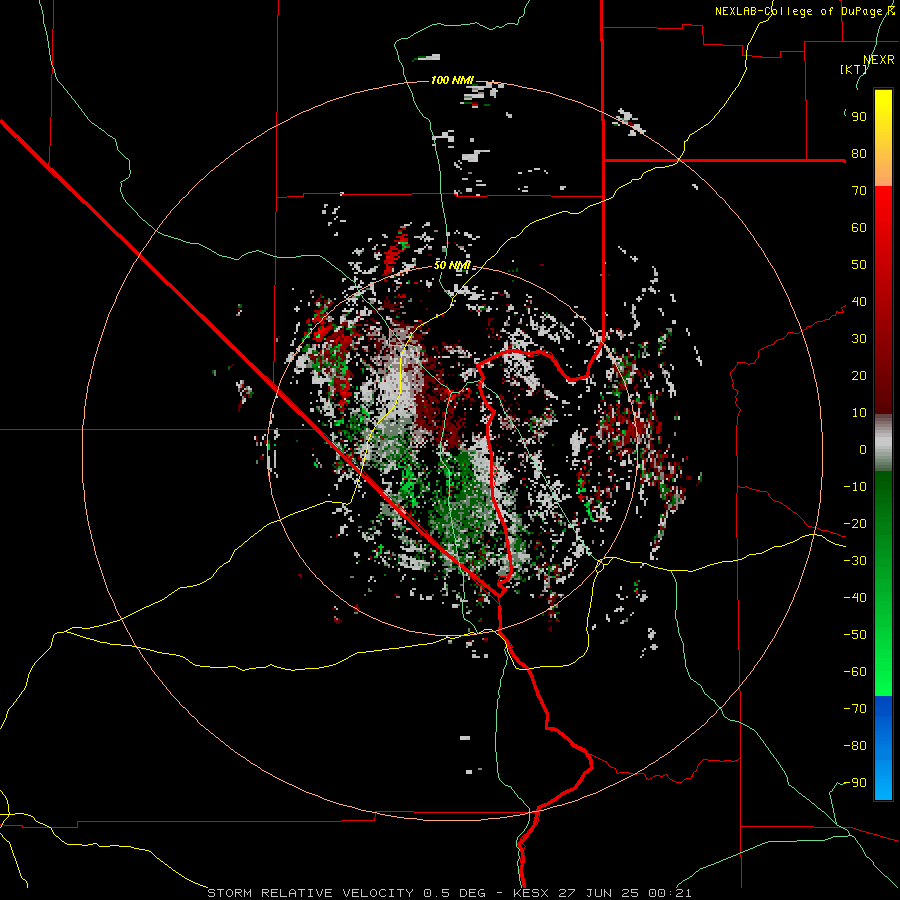
Task: Click the 10 value on velocity scale
Action: point(859,413)
